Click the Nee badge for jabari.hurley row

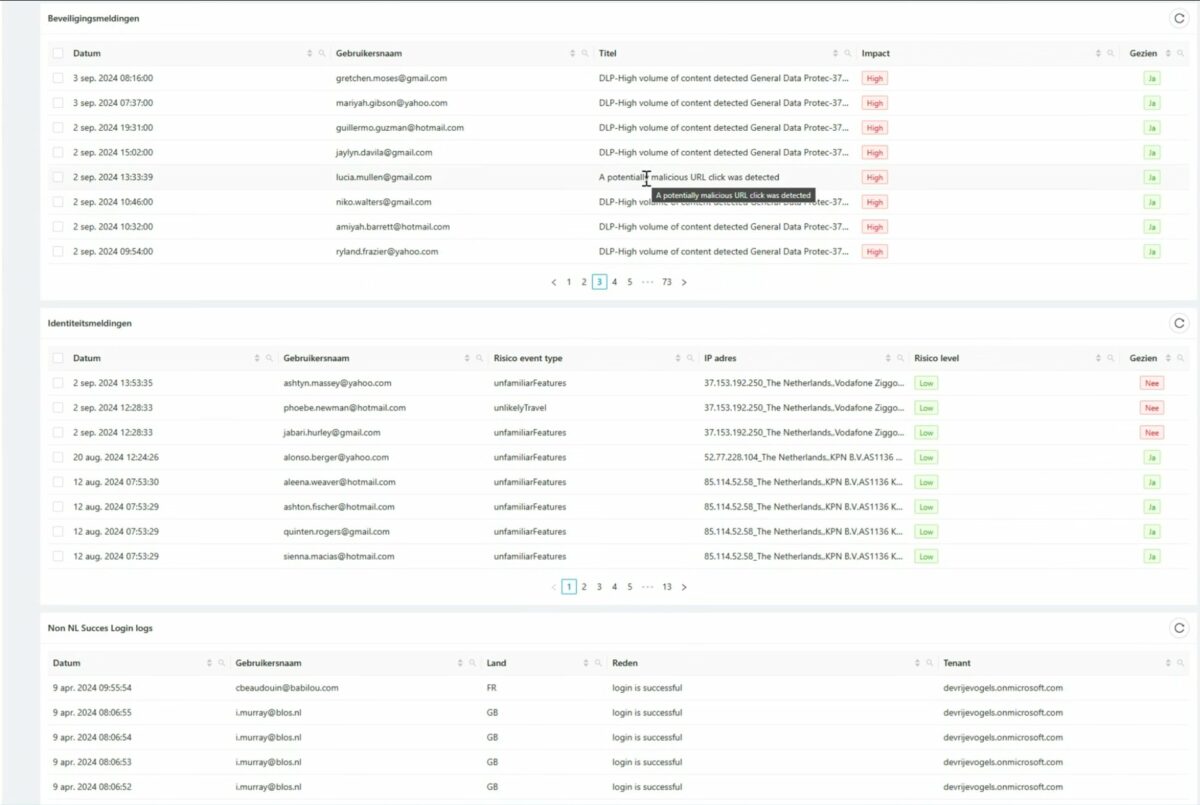click(1152, 433)
